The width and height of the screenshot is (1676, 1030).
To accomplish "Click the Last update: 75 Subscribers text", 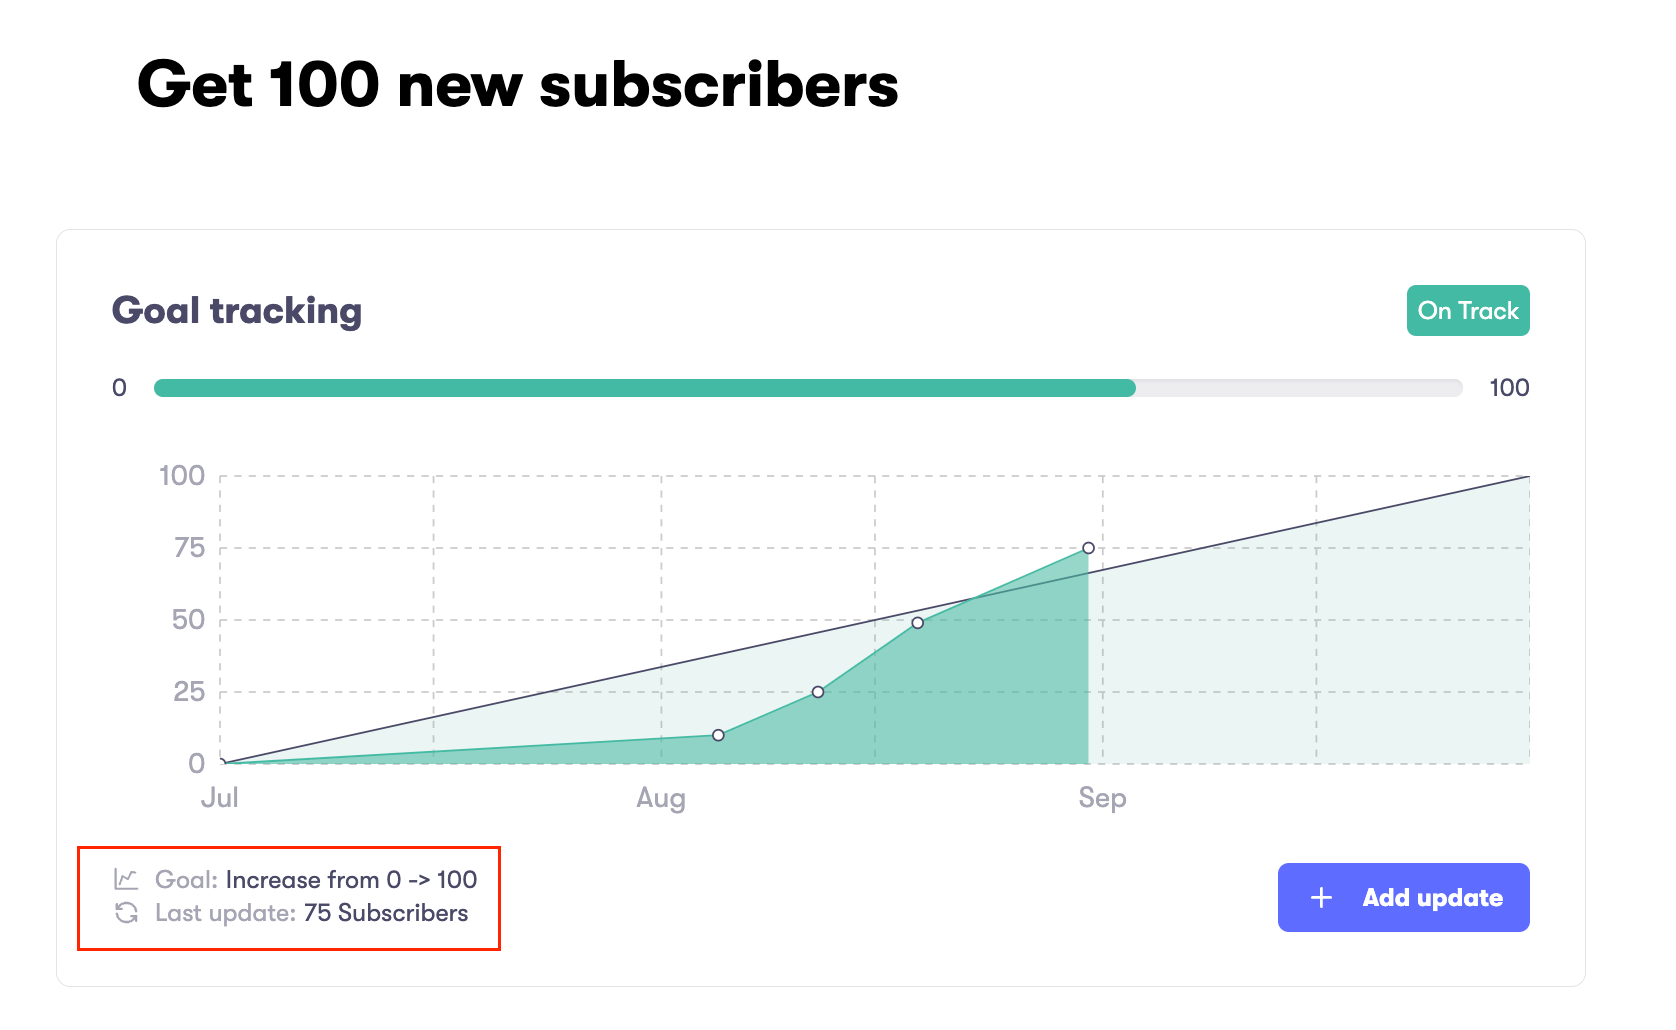I will 311,912.
